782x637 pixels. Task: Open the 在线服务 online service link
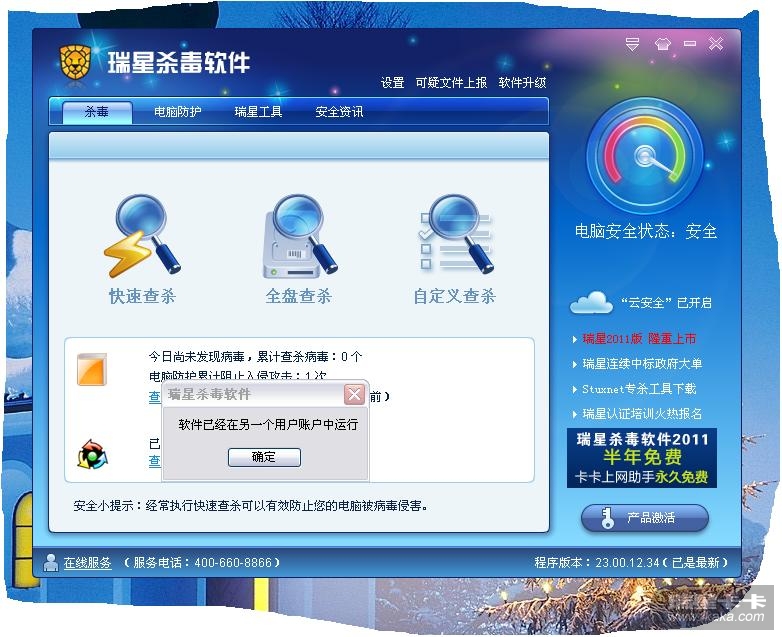click(87, 563)
